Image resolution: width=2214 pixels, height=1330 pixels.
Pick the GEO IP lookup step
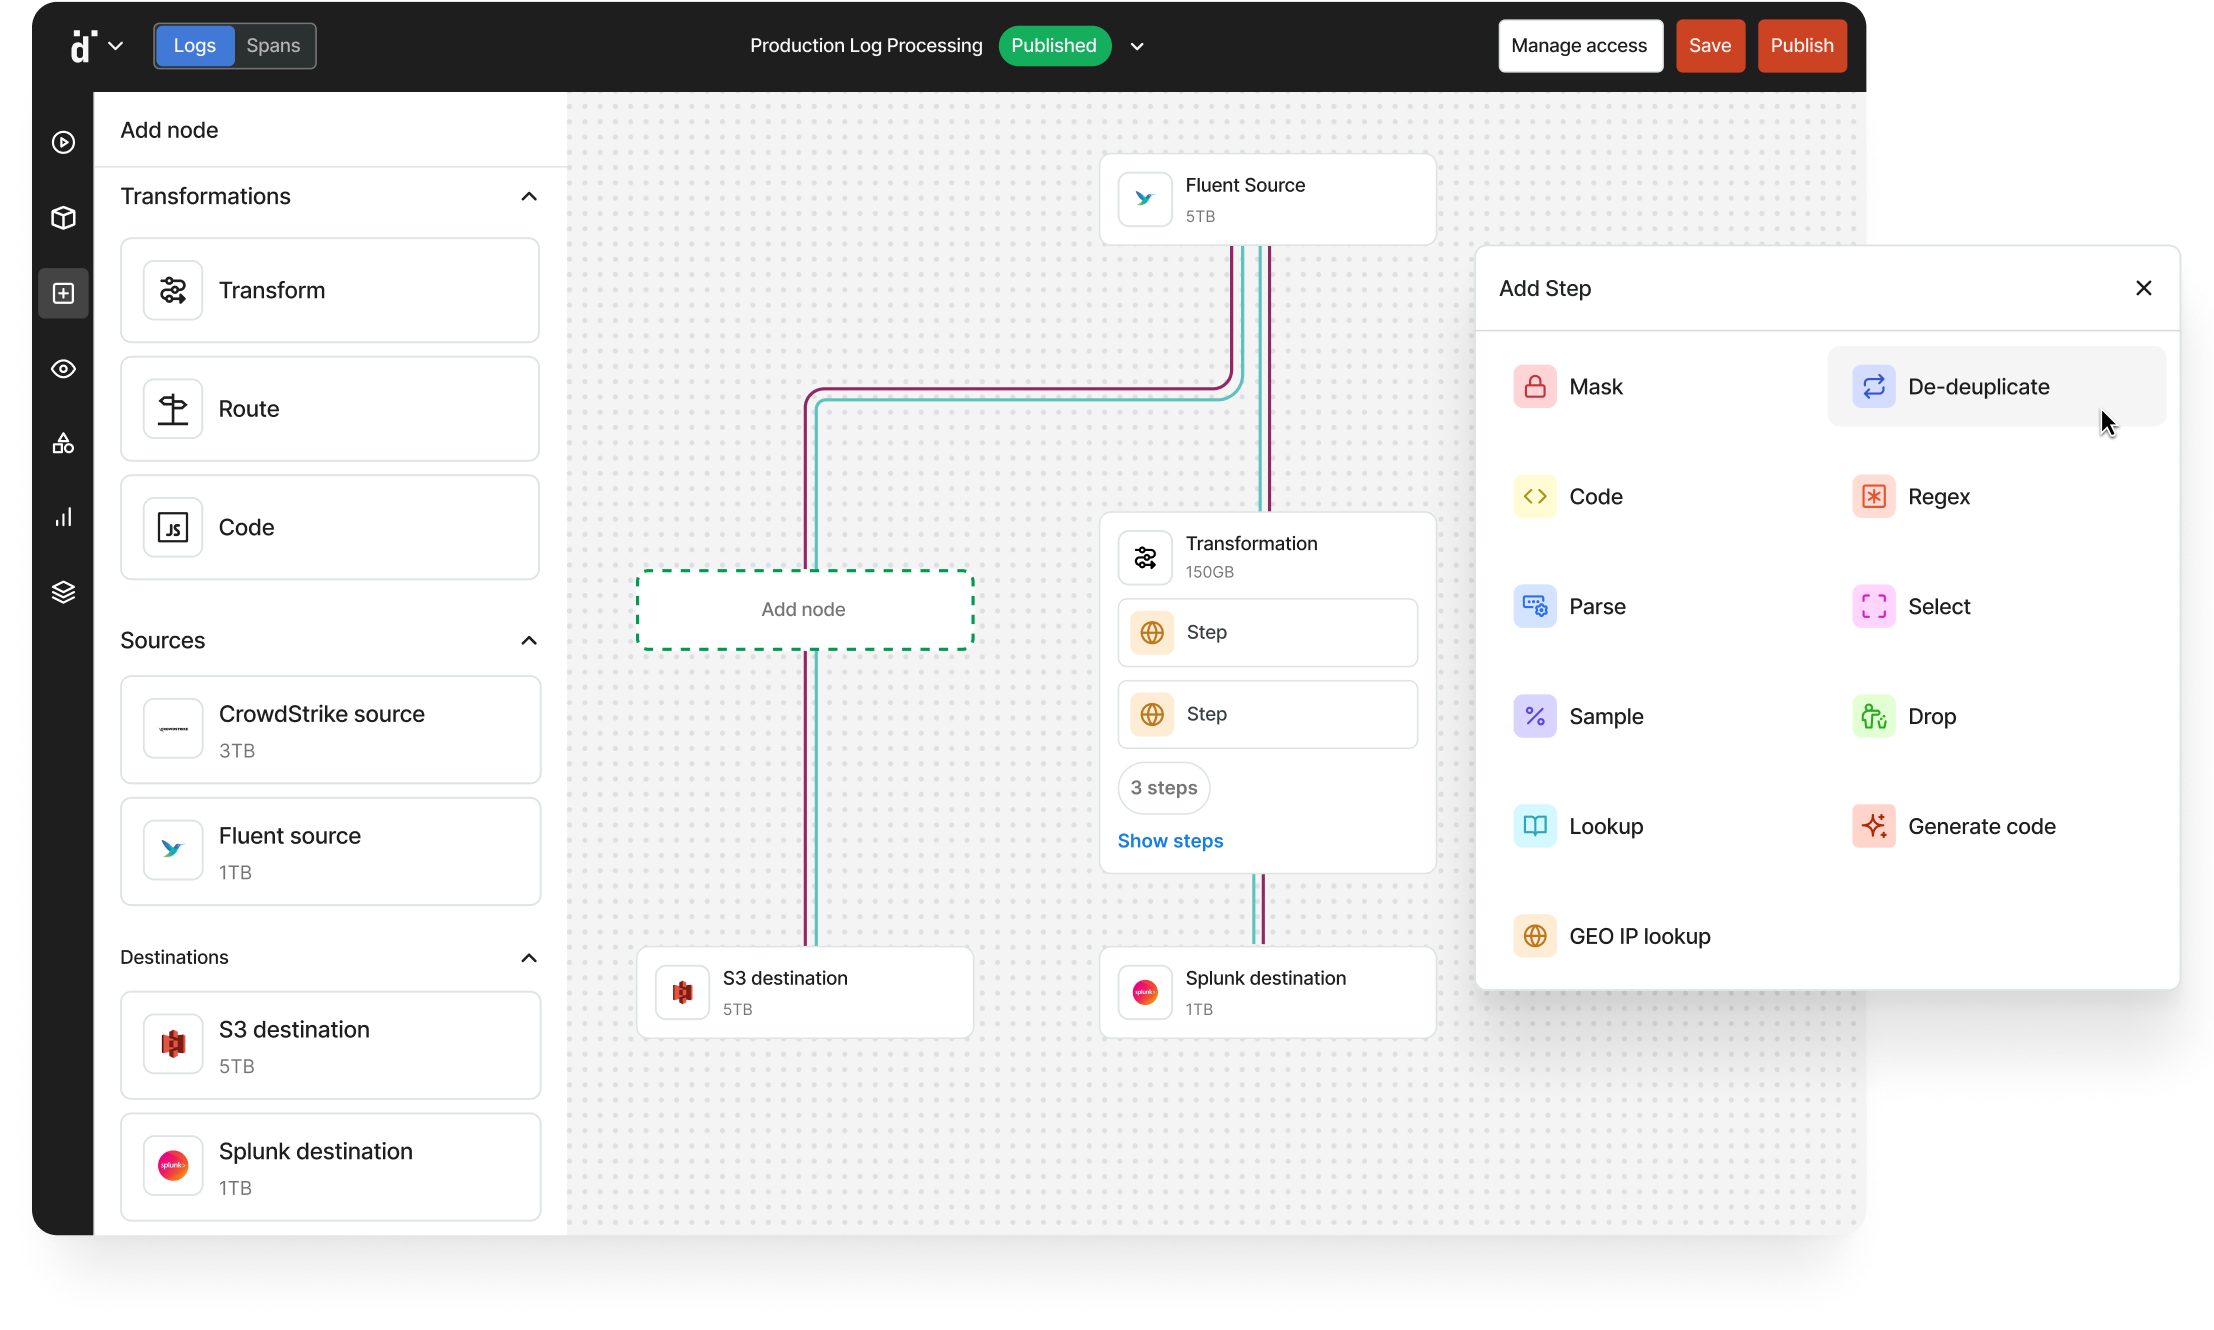(x=1638, y=937)
